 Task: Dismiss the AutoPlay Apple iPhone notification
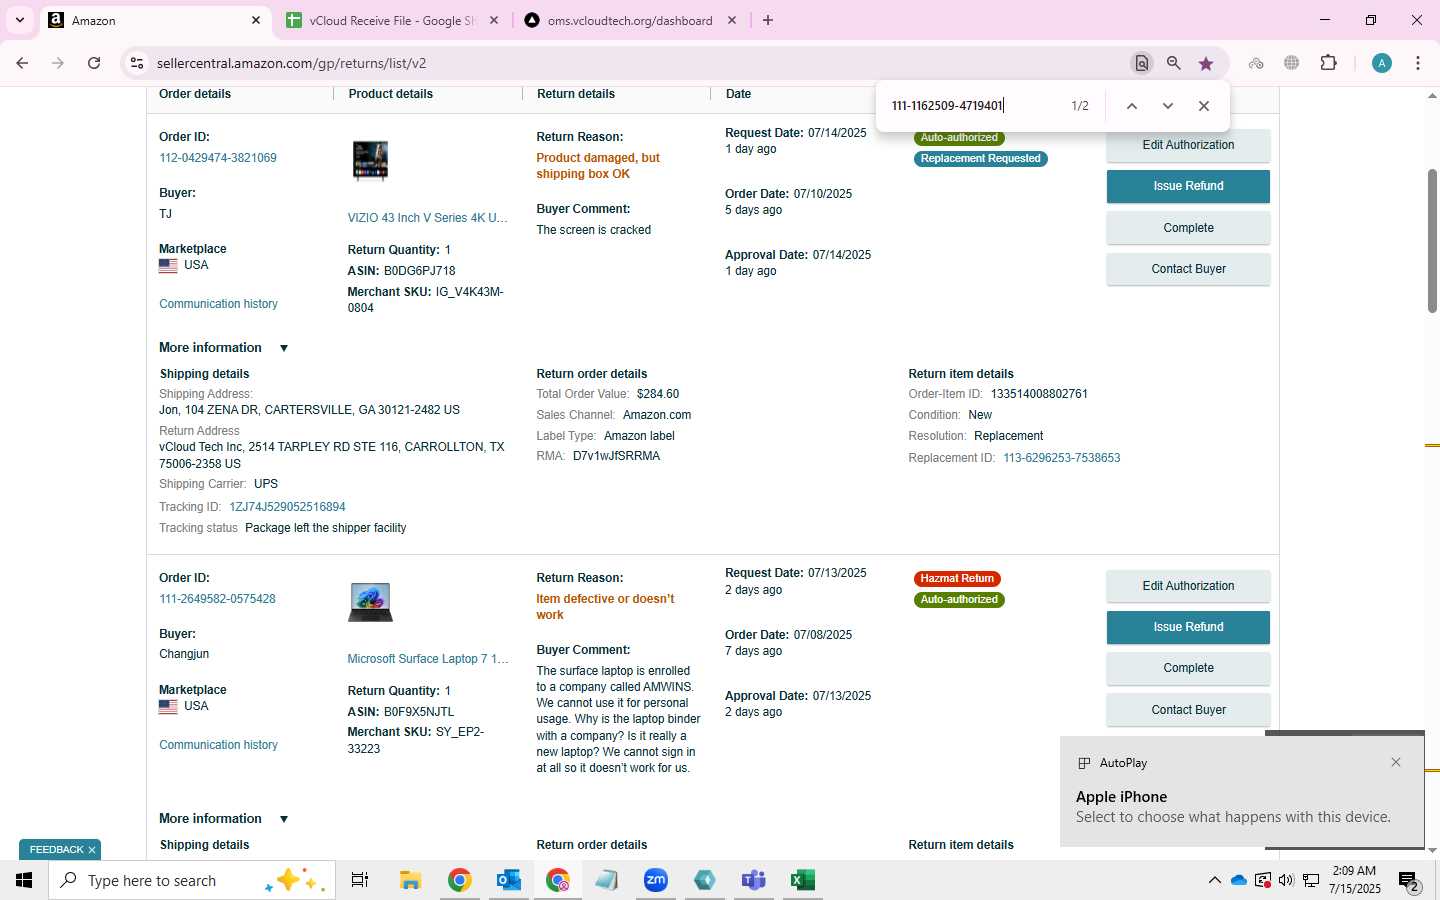[x=1396, y=762]
